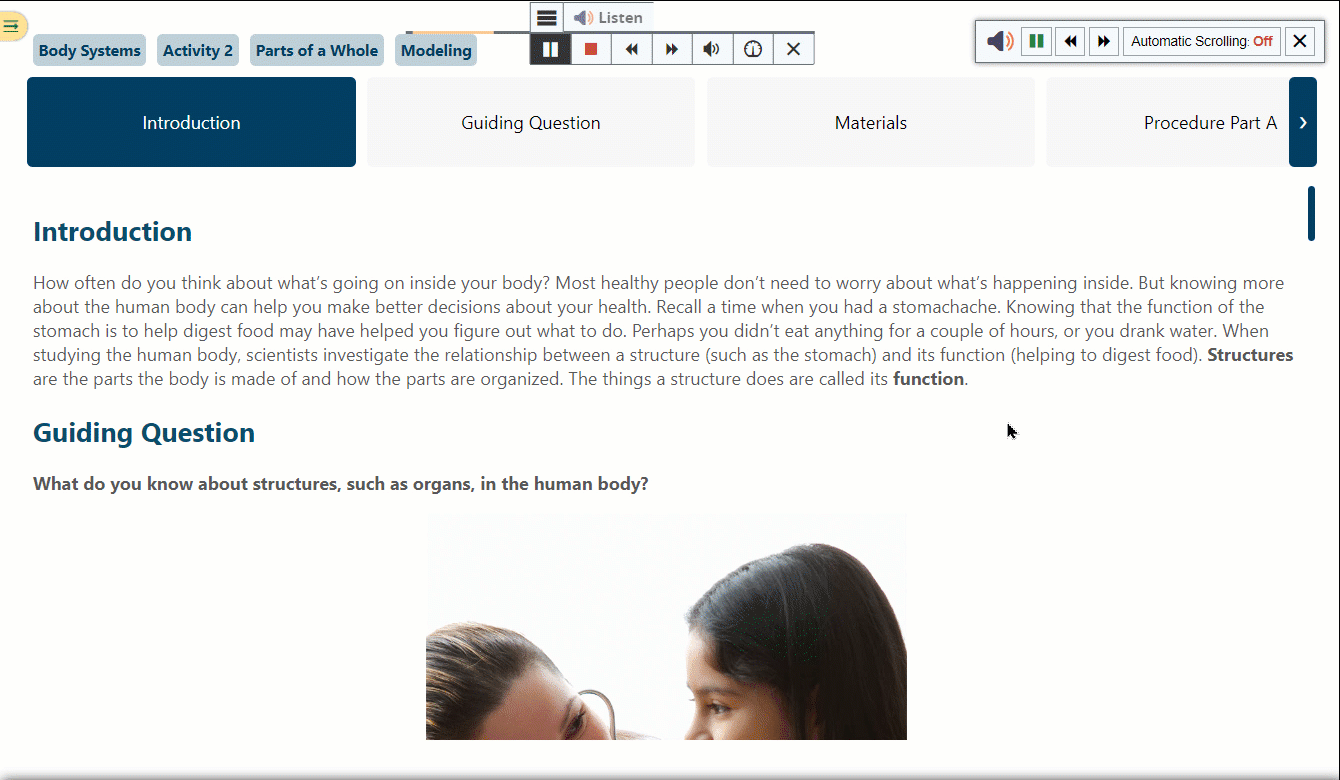Screen dimensions: 1340x780
Task: Switch to the Guiding Question tab
Action: click(x=530, y=123)
